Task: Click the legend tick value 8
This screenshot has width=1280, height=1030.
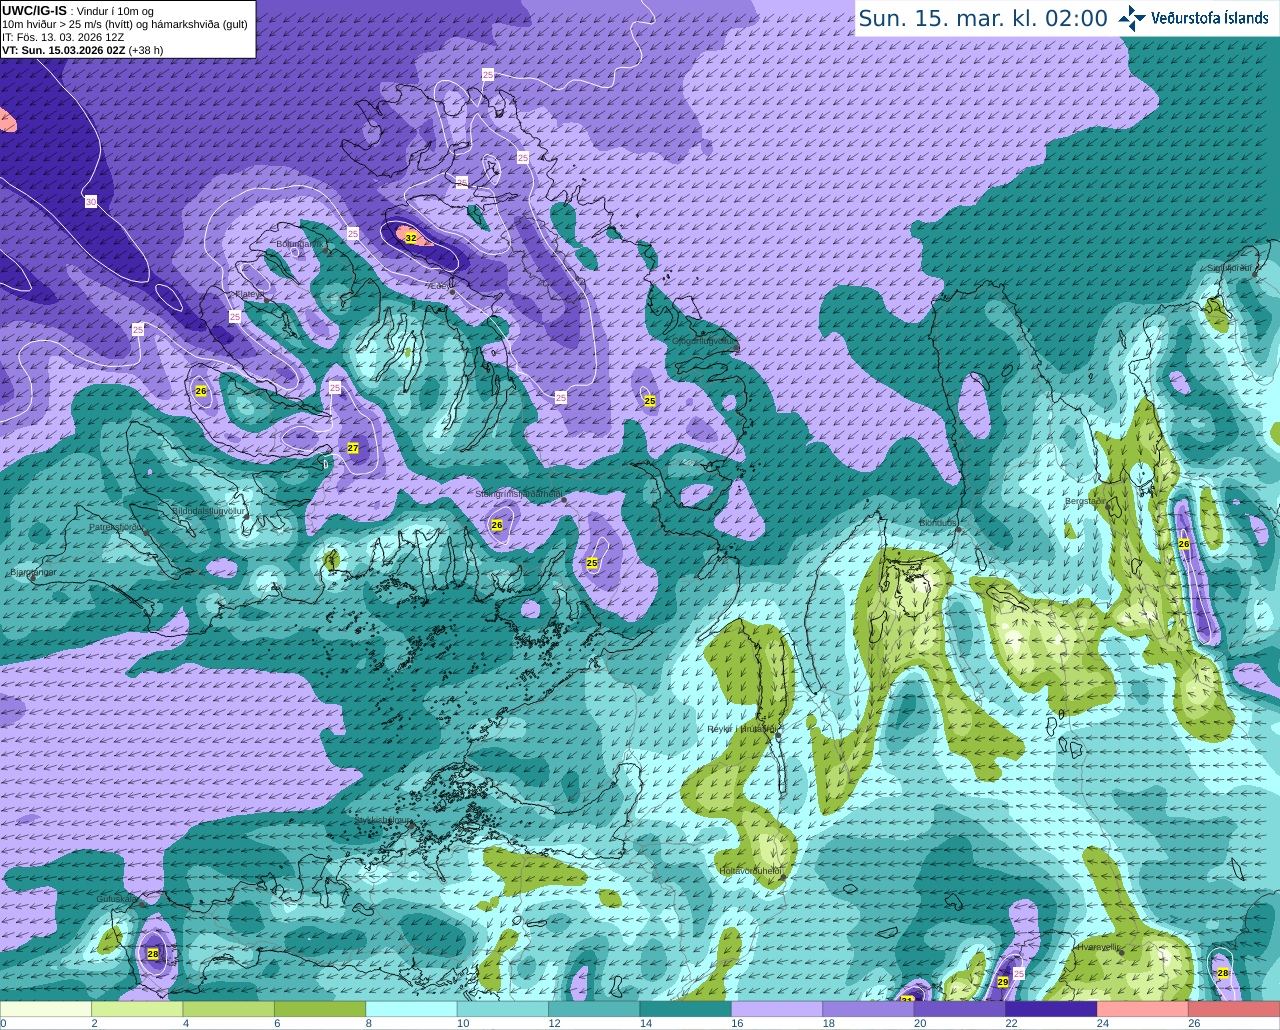Action: [x=368, y=1023]
